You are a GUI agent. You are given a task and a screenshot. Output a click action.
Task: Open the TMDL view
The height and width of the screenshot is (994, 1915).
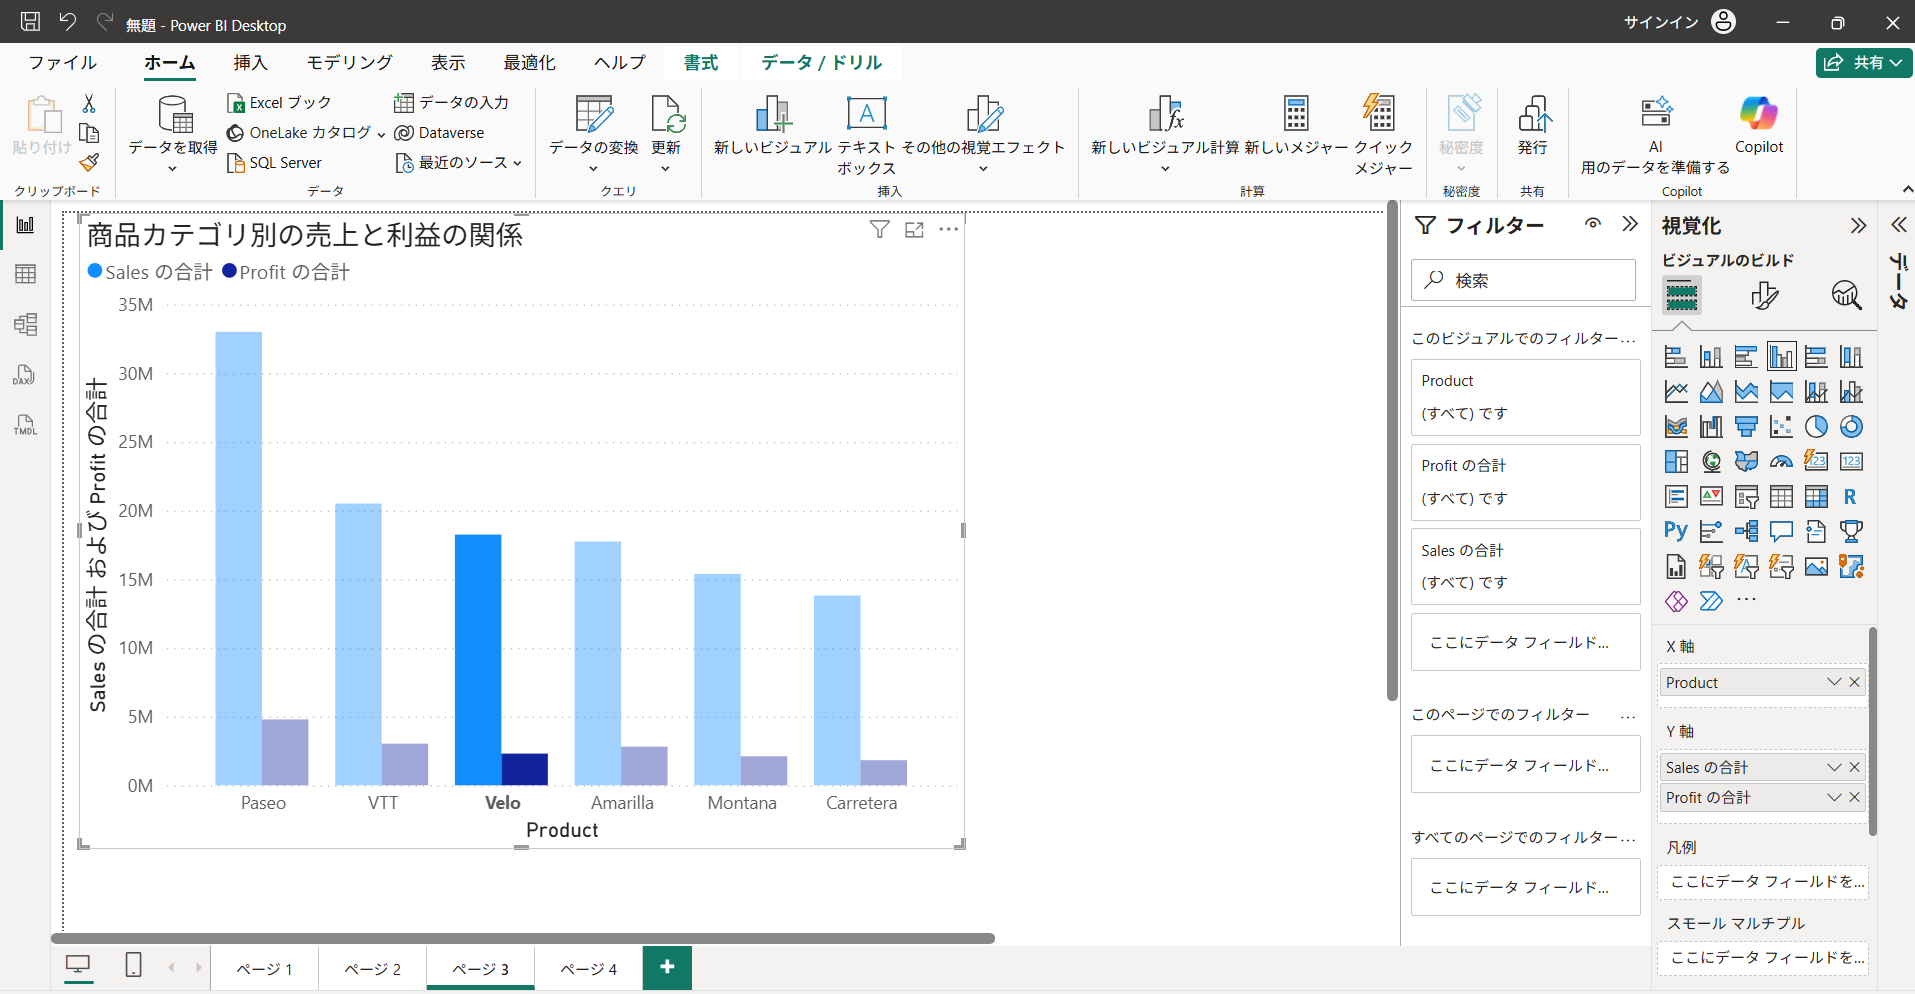pyautogui.click(x=26, y=425)
